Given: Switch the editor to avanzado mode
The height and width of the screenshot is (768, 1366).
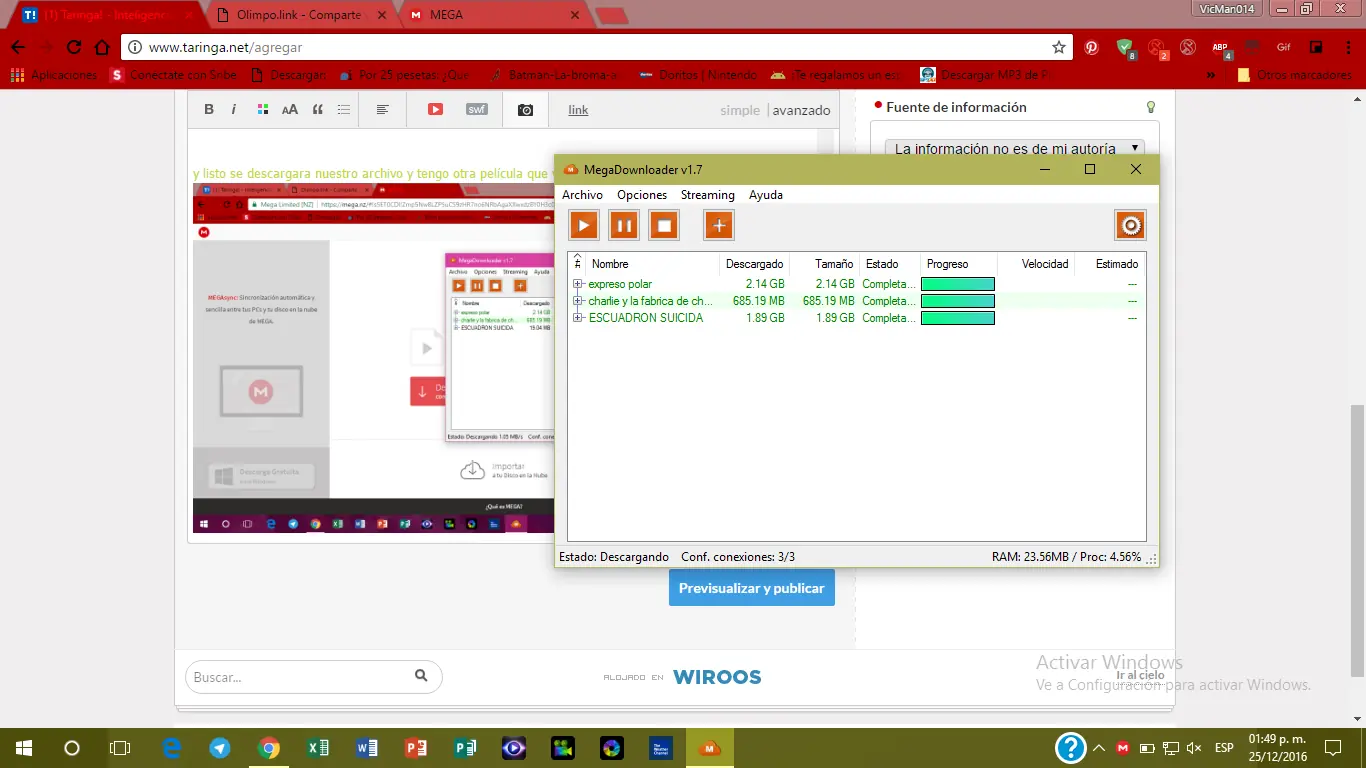Looking at the screenshot, I should (802, 111).
